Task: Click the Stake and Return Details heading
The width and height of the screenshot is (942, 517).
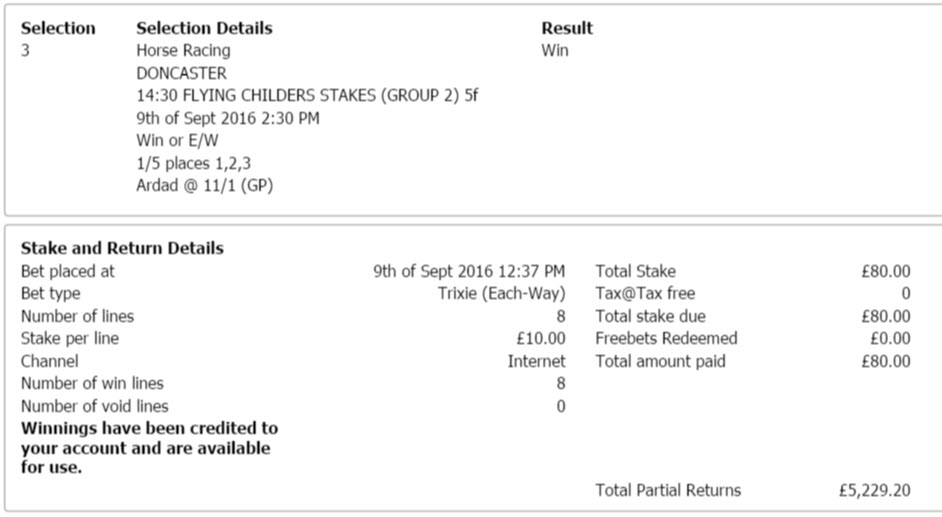Action: (x=122, y=248)
